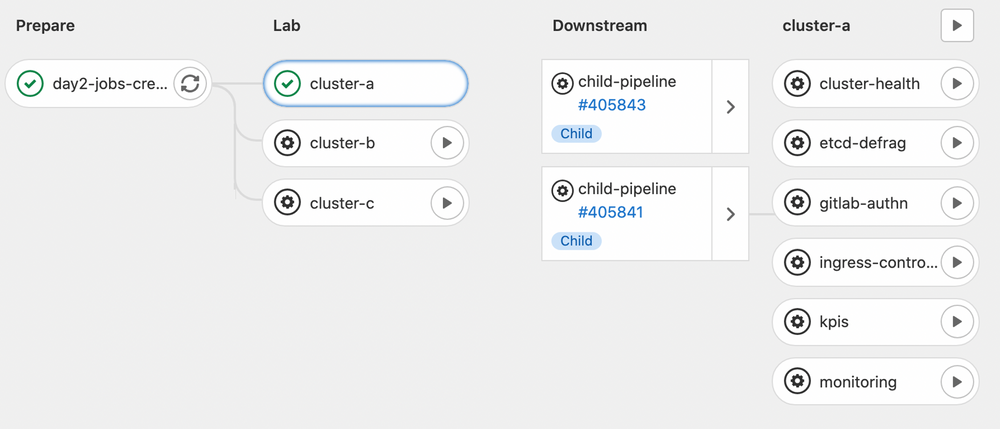Viewport: 1000px width, 429px height.
Task: Expand child pipeline #405843 chevron
Action: (730, 106)
